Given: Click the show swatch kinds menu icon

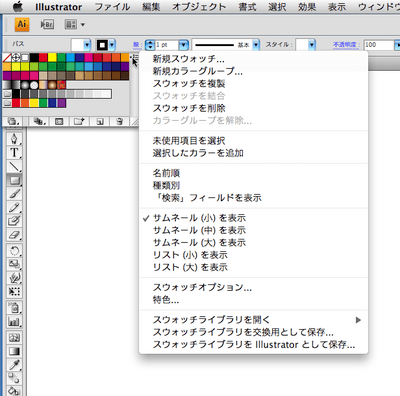Looking at the screenshot, I should 40,122.
